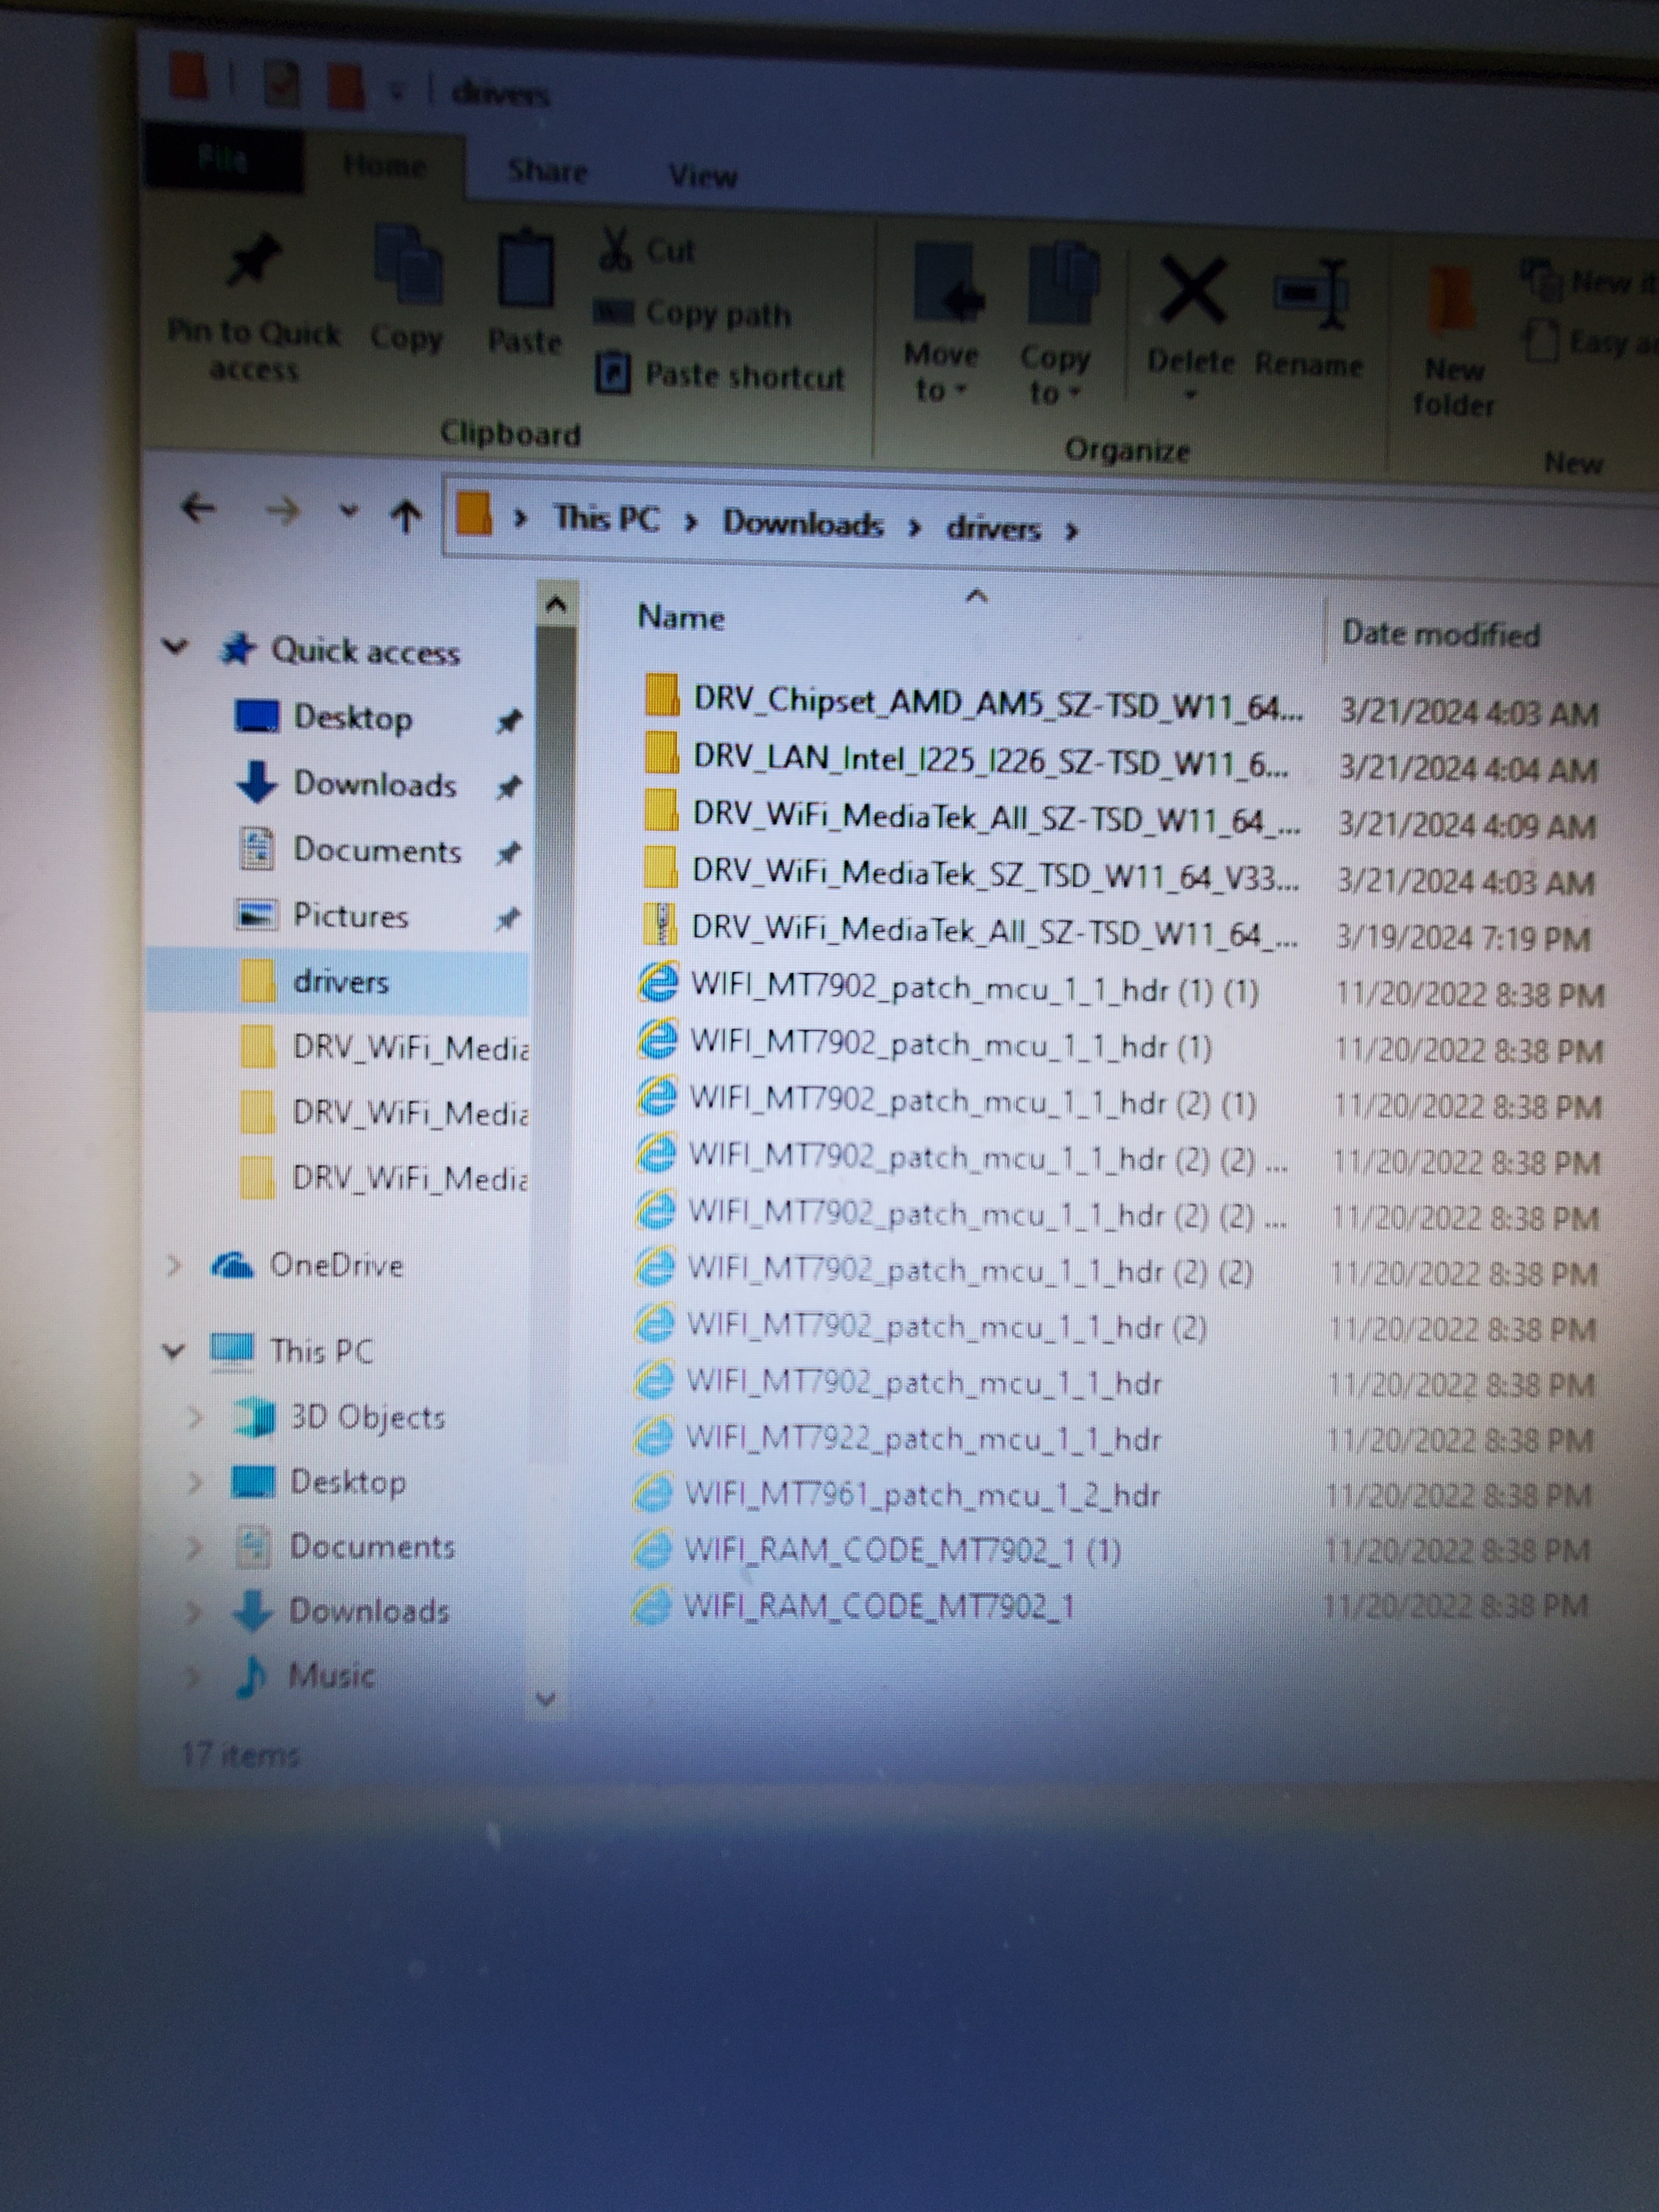Click the Delete X icon
Screen dimensions: 1659x2212
[x=1191, y=291]
